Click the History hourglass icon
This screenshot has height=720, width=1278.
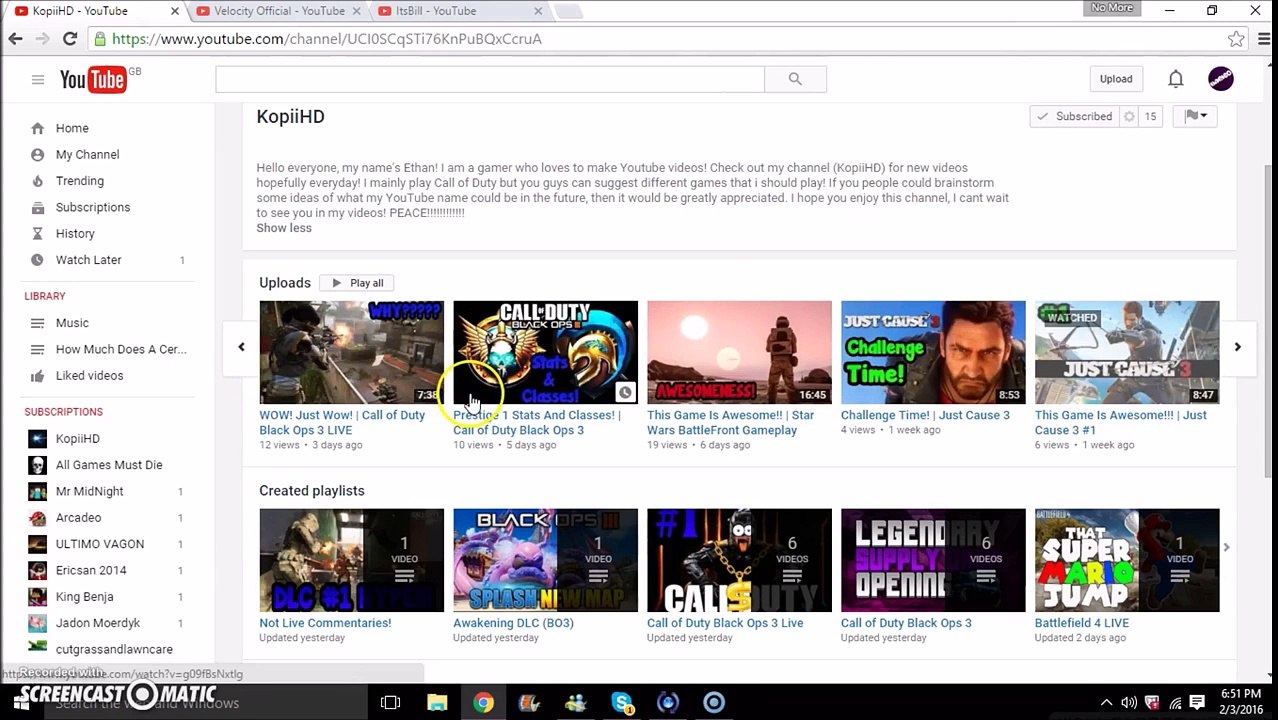tap(37, 233)
